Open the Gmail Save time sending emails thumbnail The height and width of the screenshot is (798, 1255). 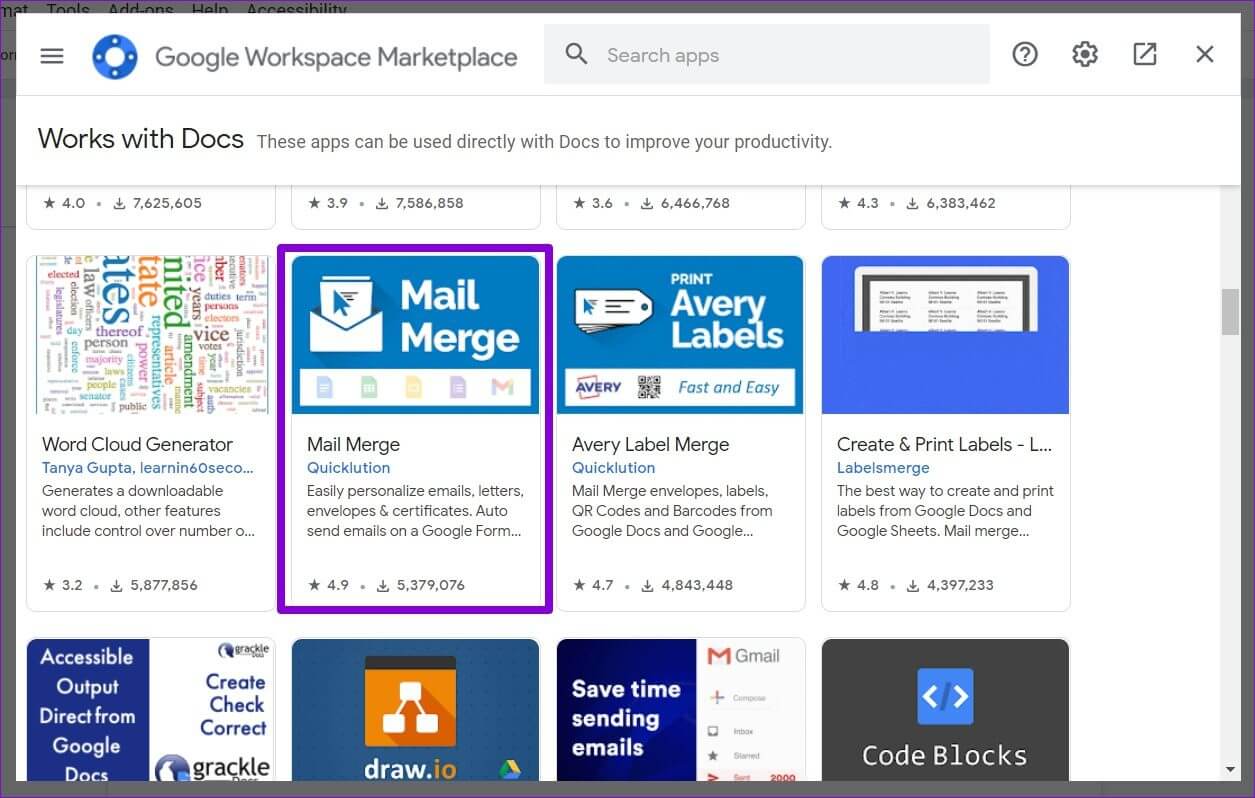[x=680, y=710]
